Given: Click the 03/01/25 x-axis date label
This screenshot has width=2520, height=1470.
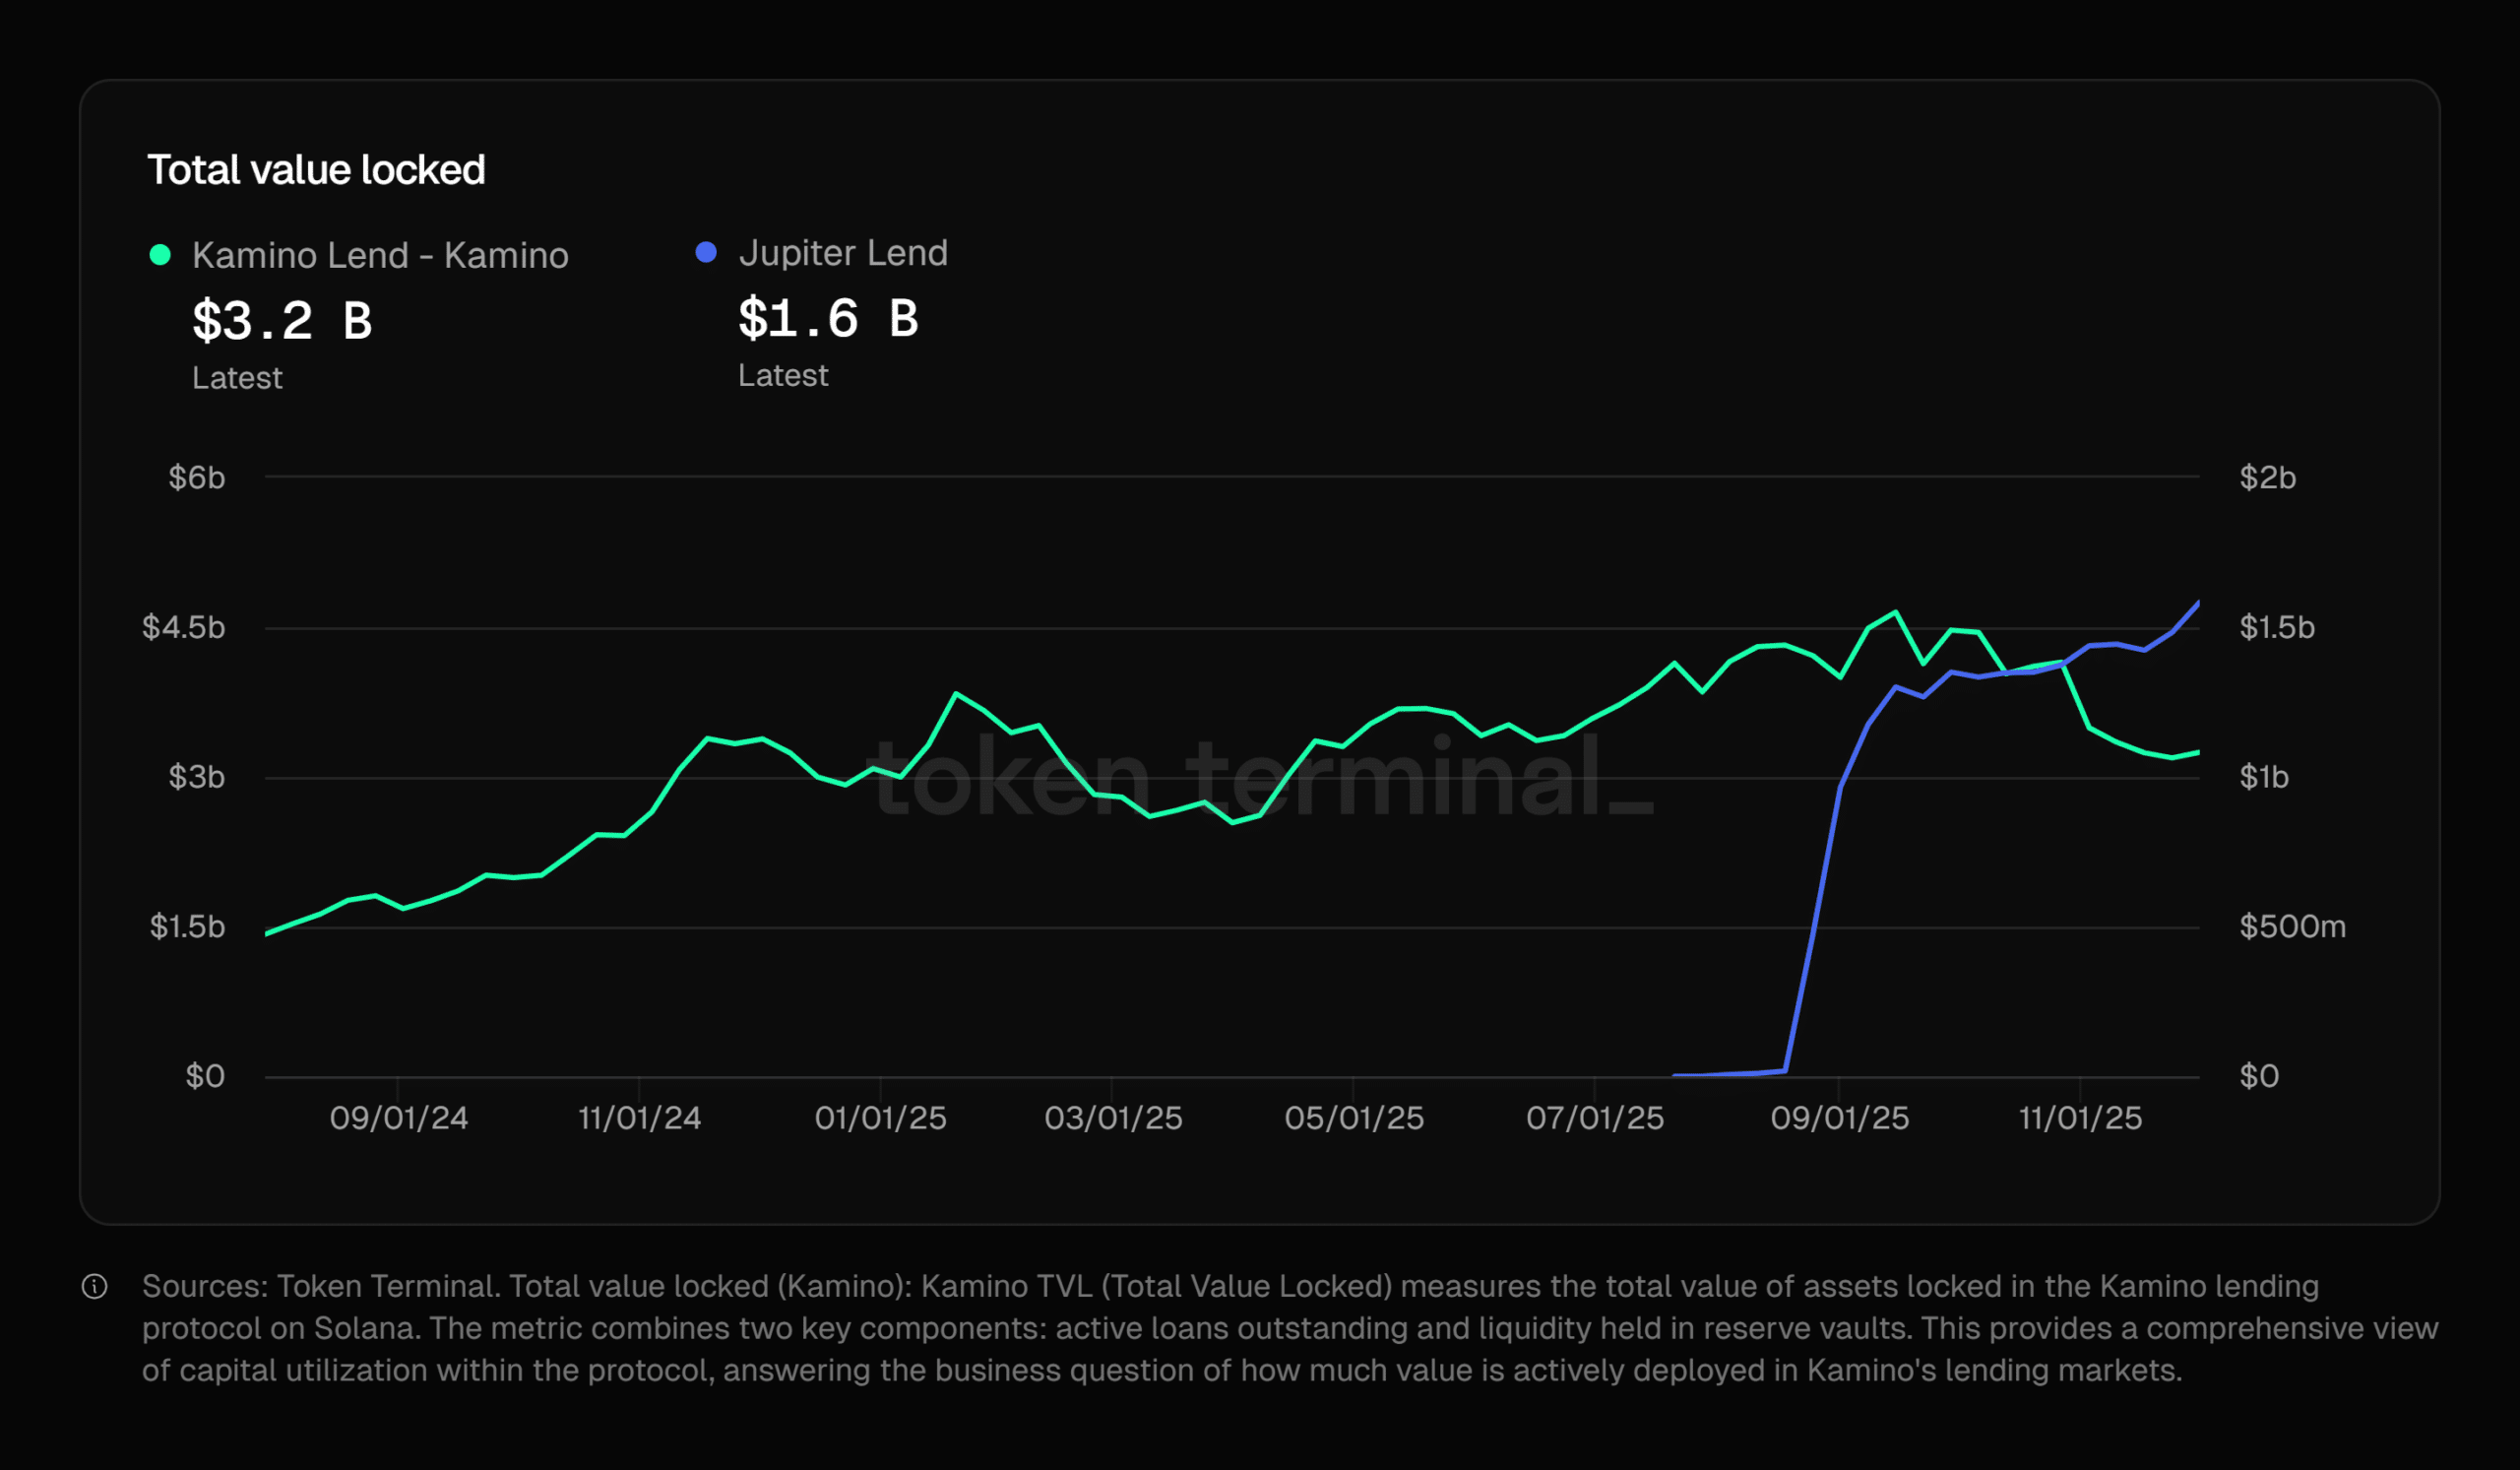Looking at the screenshot, I should tap(1113, 1118).
